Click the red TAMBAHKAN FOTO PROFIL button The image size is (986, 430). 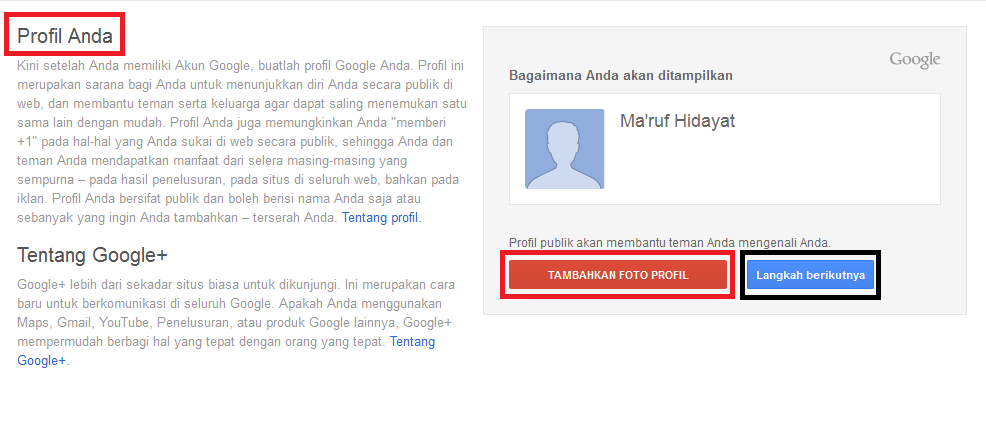tap(618, 275)
